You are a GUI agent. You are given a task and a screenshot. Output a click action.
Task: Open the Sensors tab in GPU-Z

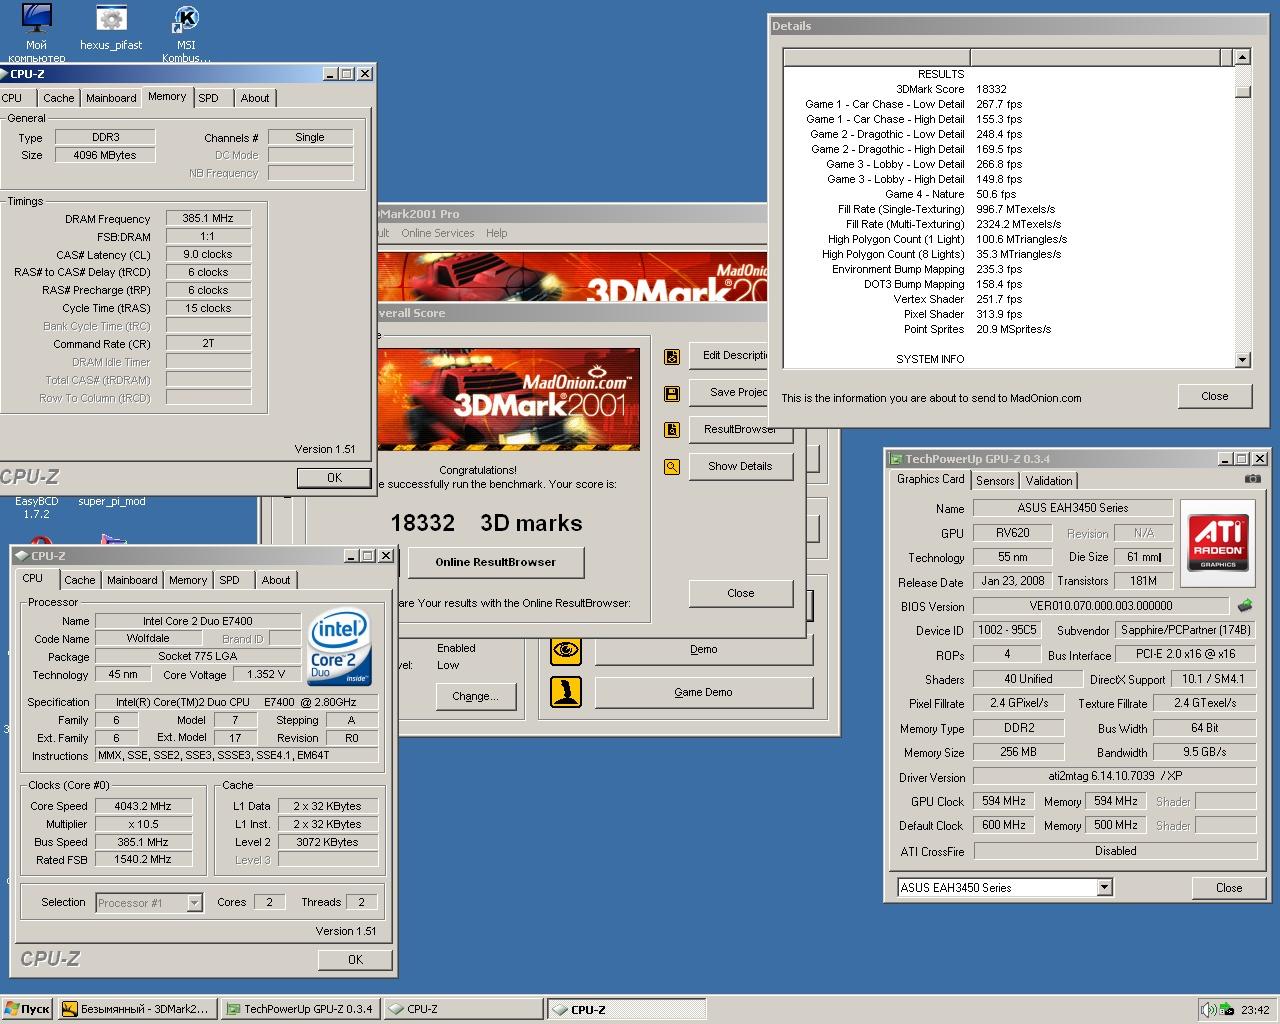point(995,481)
